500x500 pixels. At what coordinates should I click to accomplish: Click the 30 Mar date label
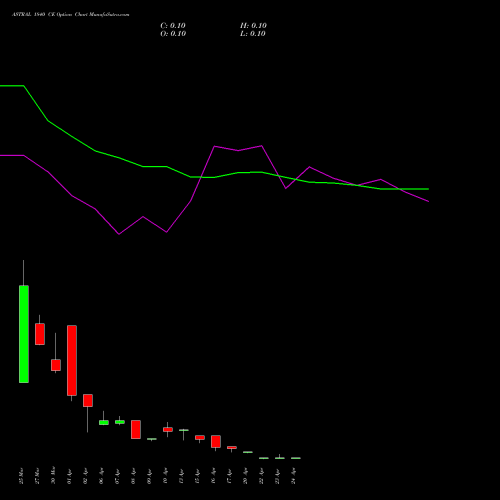click(x=54, y=476)
